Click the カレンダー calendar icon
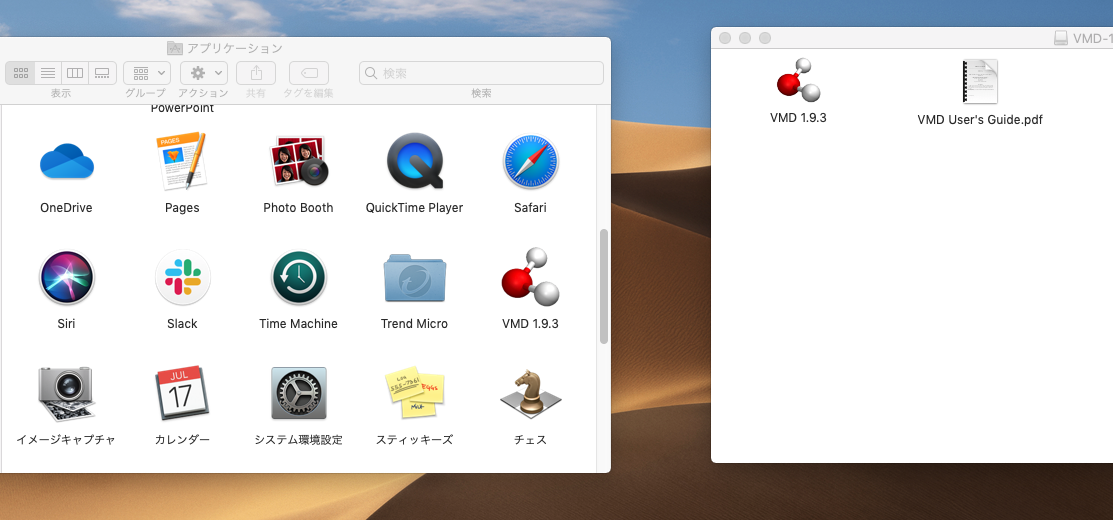This screenshot has width=1113, height=520. [x=182, y=392]
